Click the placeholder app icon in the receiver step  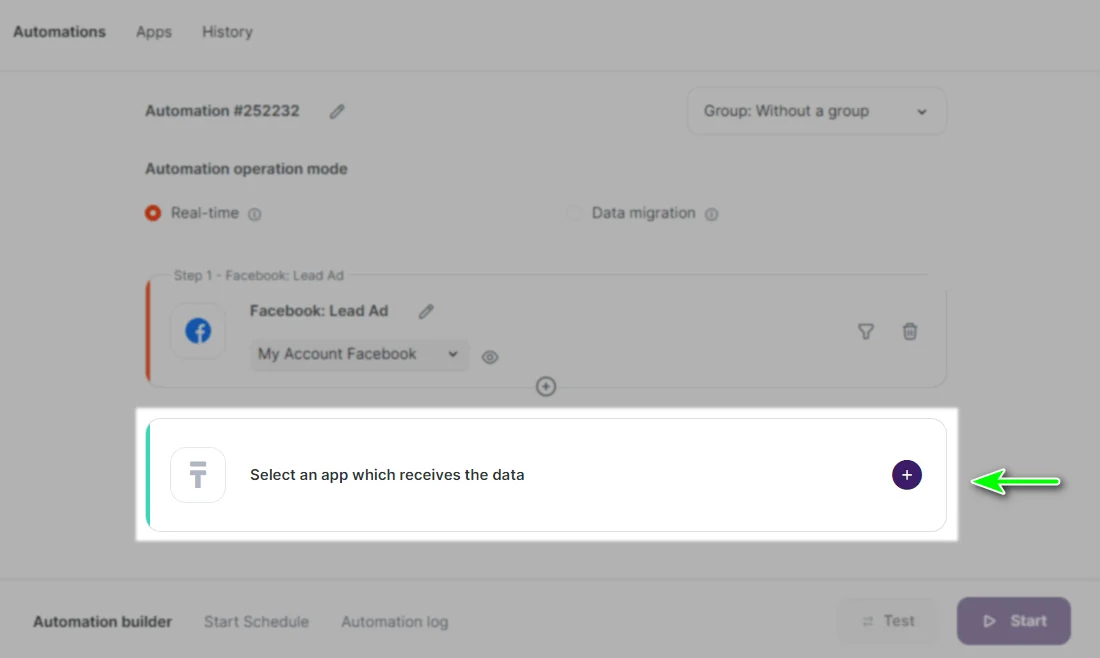coord(197,474)
